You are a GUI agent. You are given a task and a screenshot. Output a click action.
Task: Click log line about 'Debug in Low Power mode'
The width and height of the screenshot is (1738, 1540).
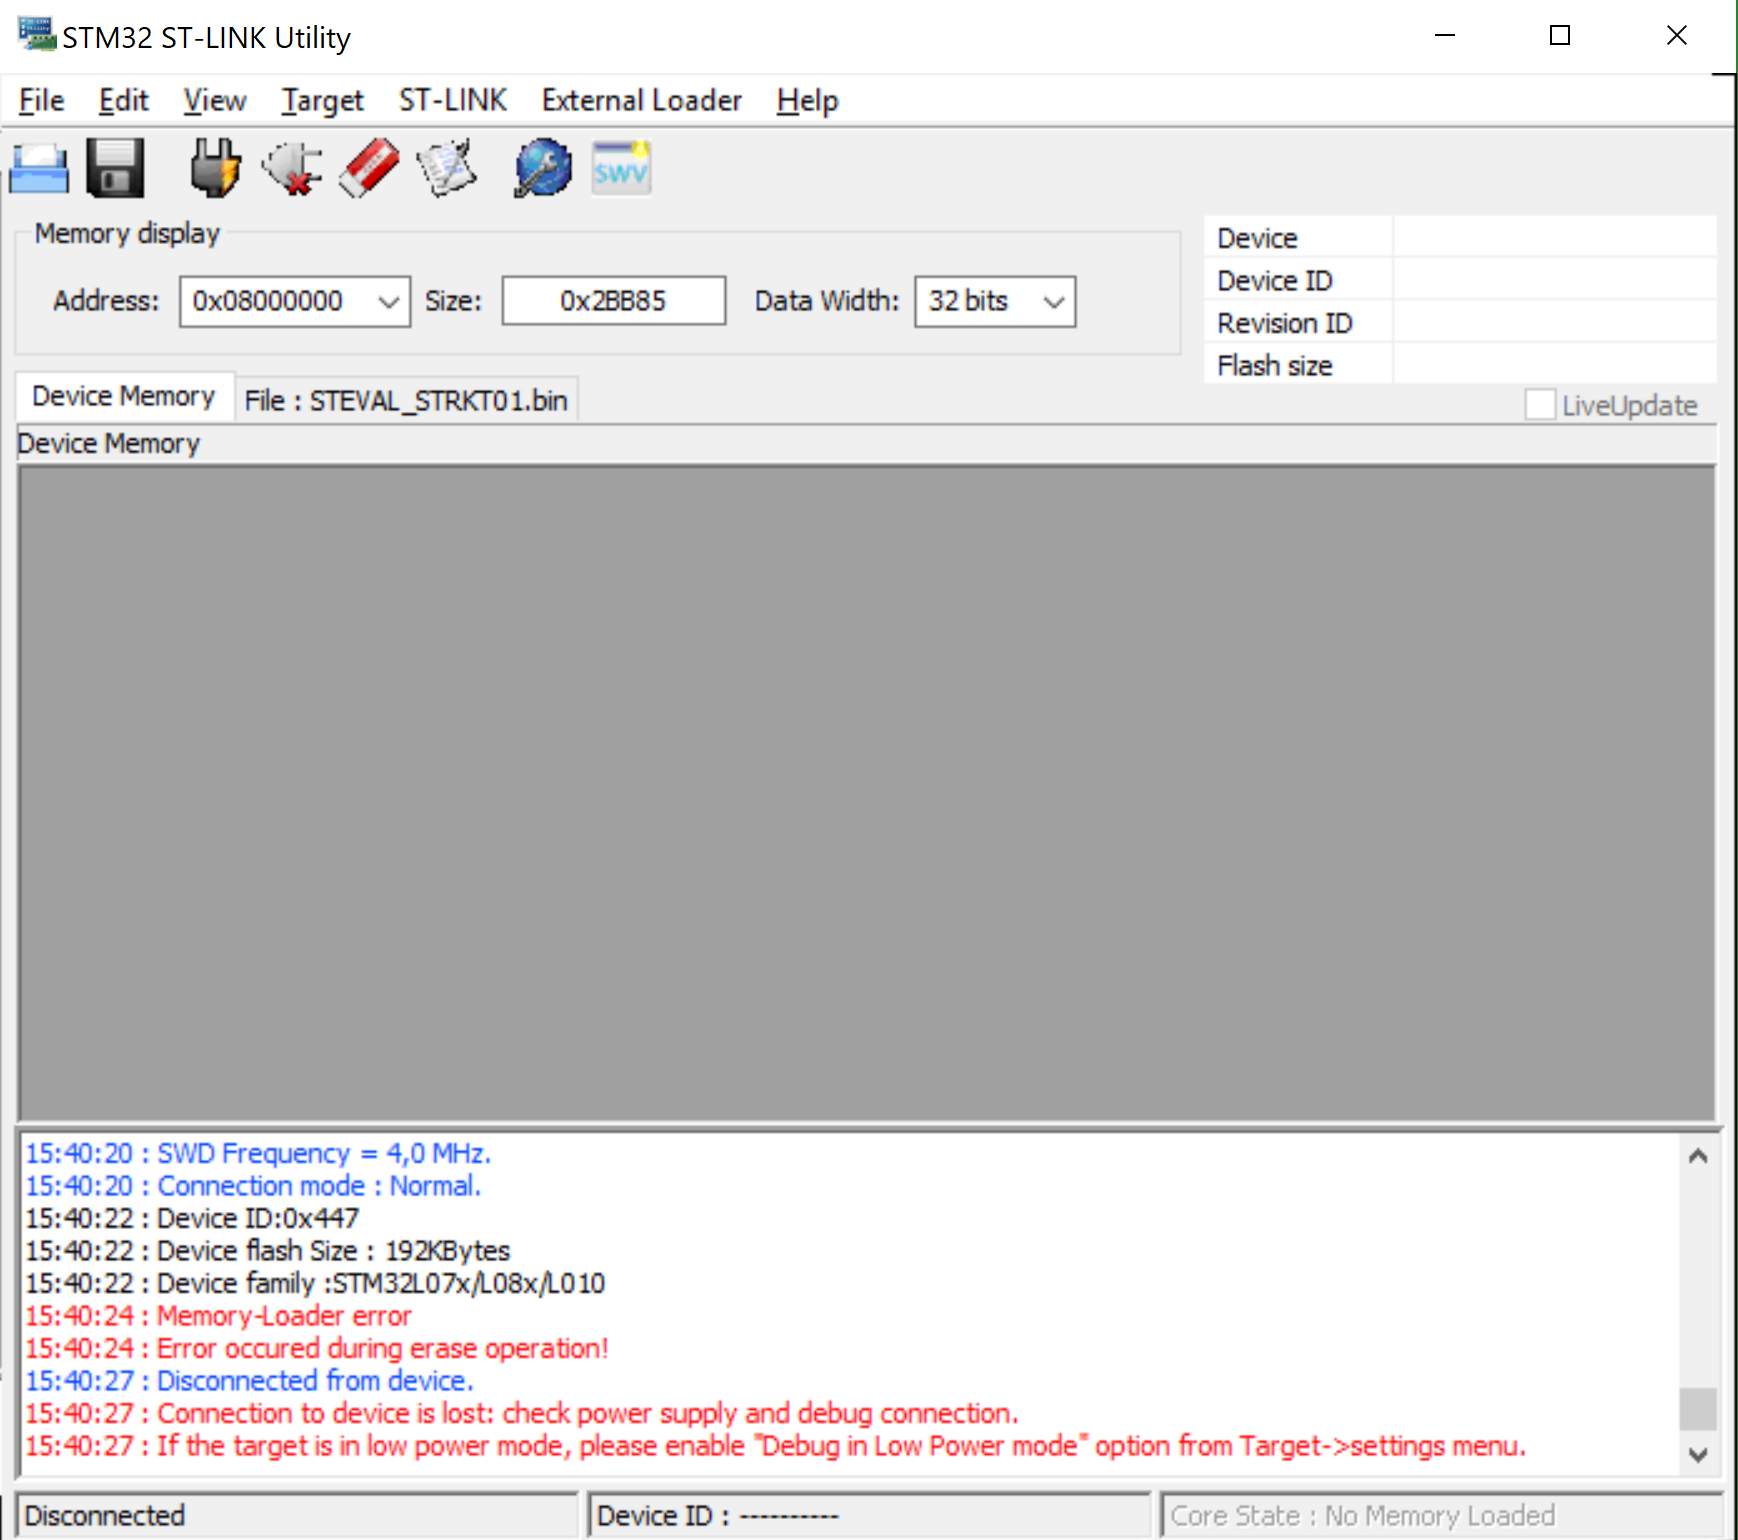(x=775, y=1446)
